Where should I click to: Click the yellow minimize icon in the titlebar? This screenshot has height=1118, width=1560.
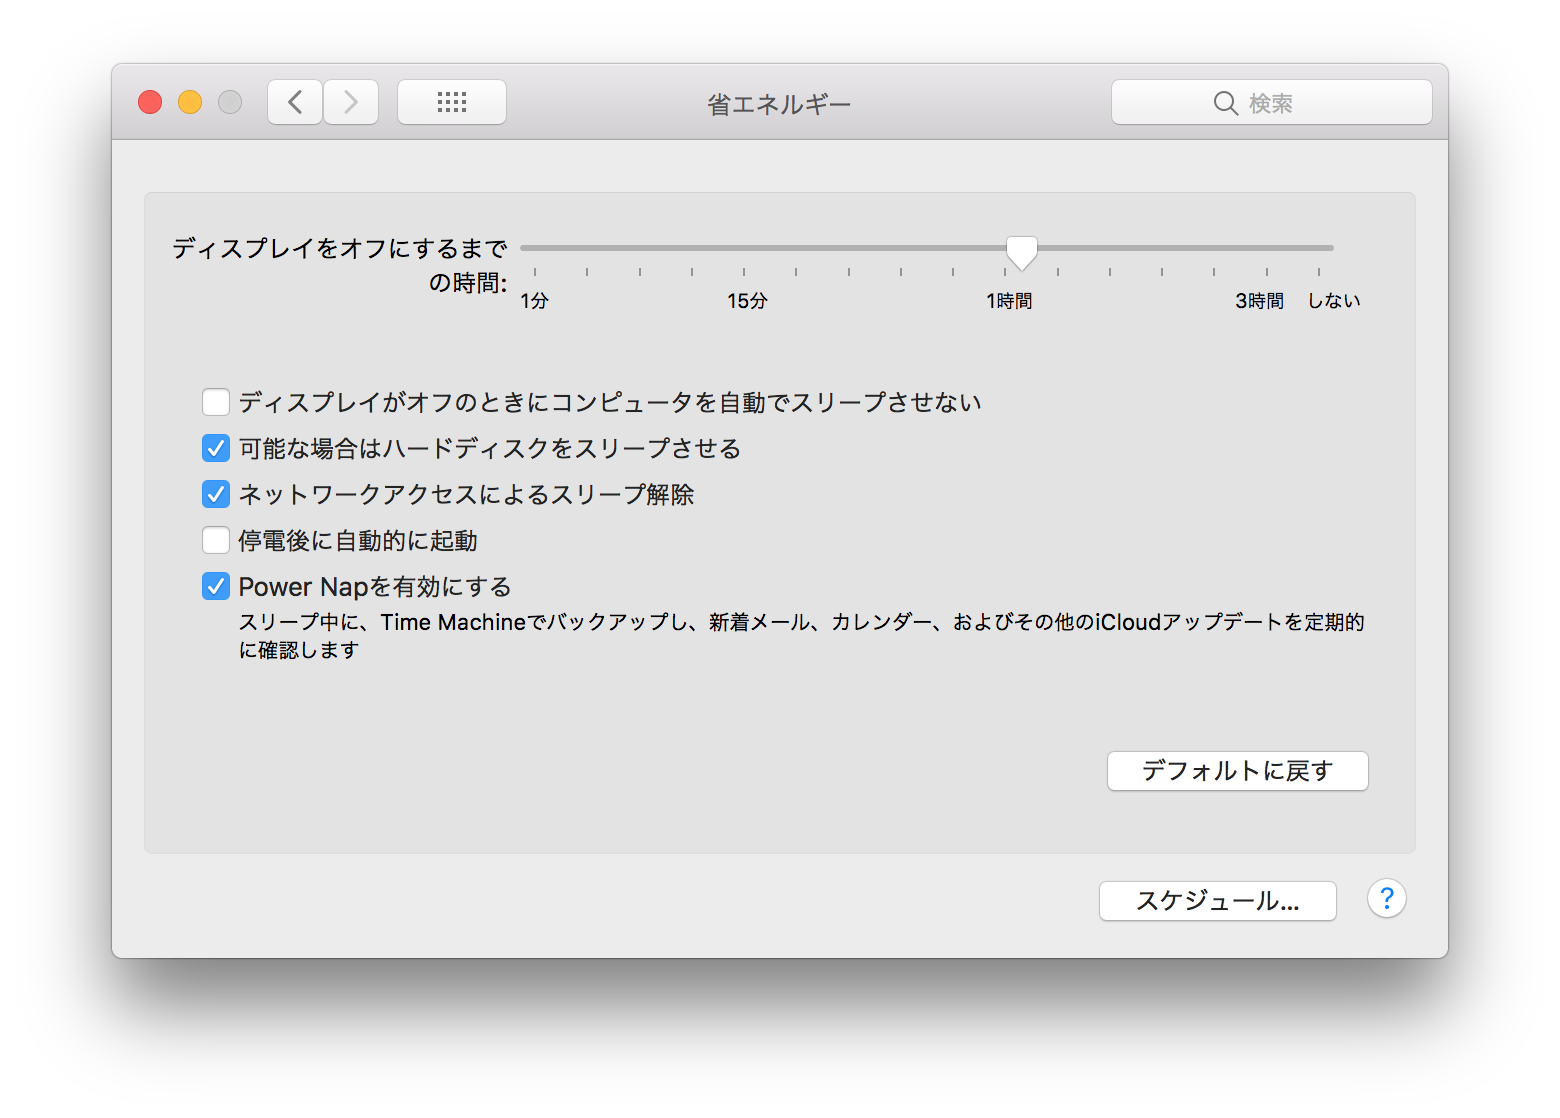(189, 101)
